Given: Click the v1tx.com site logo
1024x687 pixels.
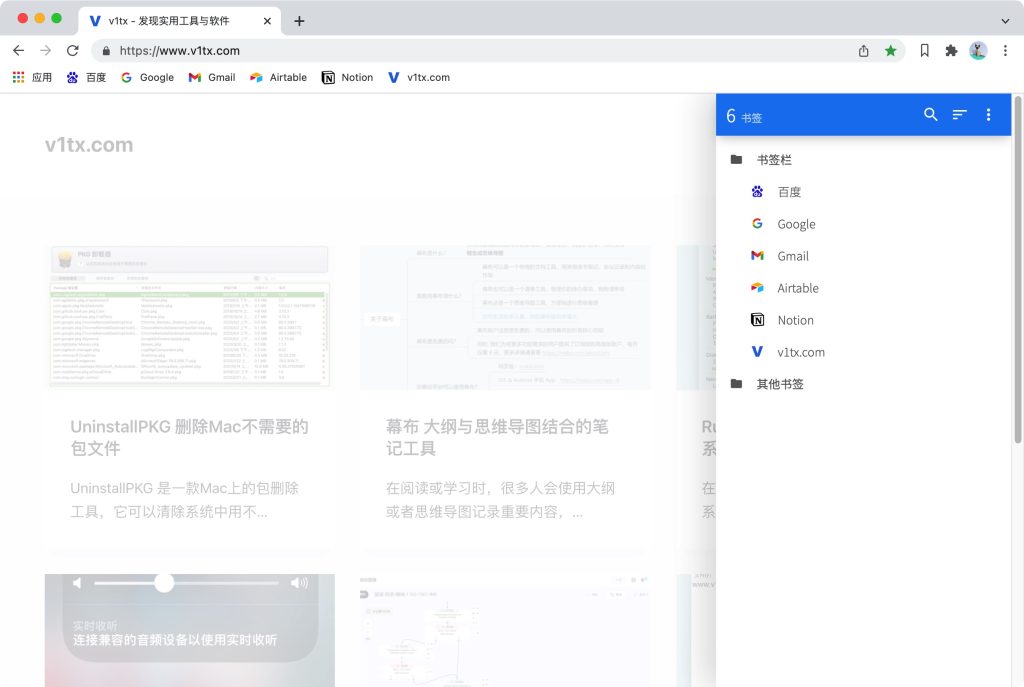Looking at the screenshot, I should (x=89, y=144).
